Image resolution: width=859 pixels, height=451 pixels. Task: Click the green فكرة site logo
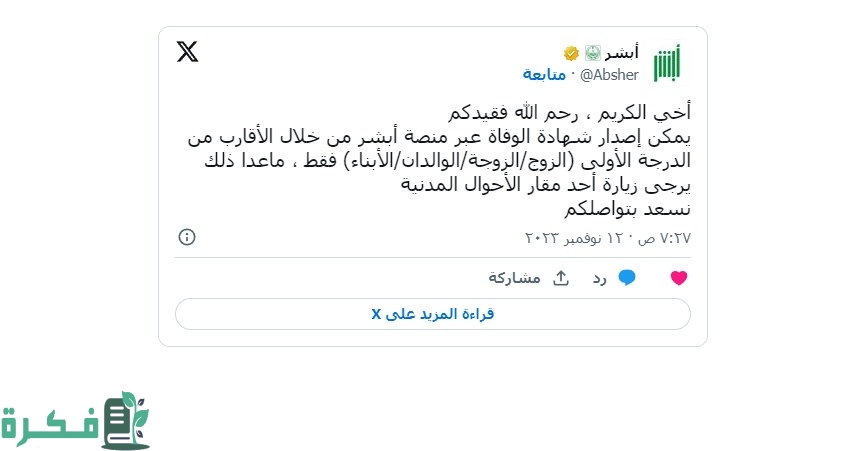pos(75,420)
